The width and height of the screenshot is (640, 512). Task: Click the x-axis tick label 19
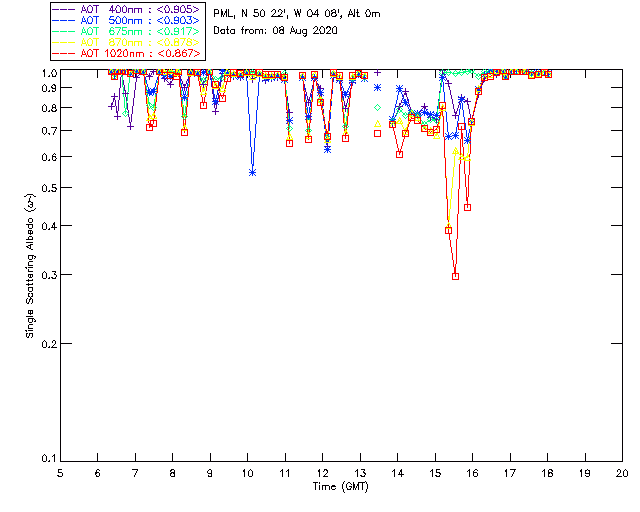(x=585, y=473)
